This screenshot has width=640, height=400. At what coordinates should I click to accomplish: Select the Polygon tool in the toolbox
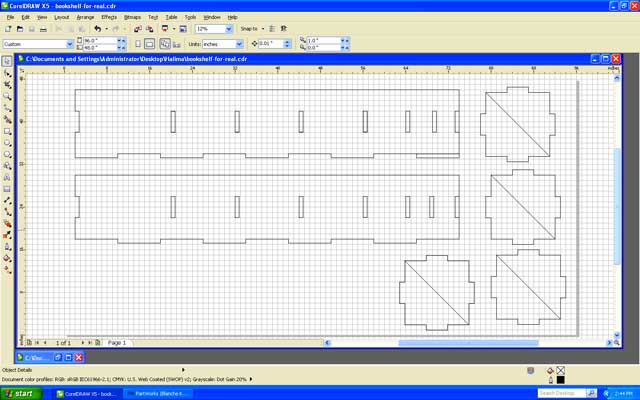coord(7,154)
